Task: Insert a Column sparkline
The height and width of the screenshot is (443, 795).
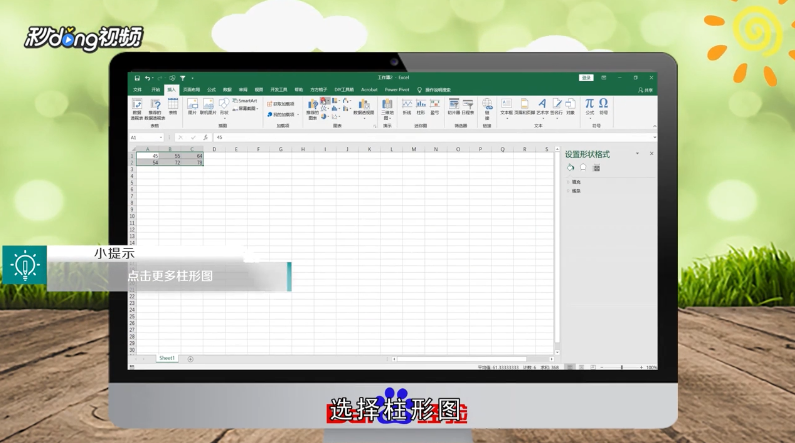Action: pos(421,107)
